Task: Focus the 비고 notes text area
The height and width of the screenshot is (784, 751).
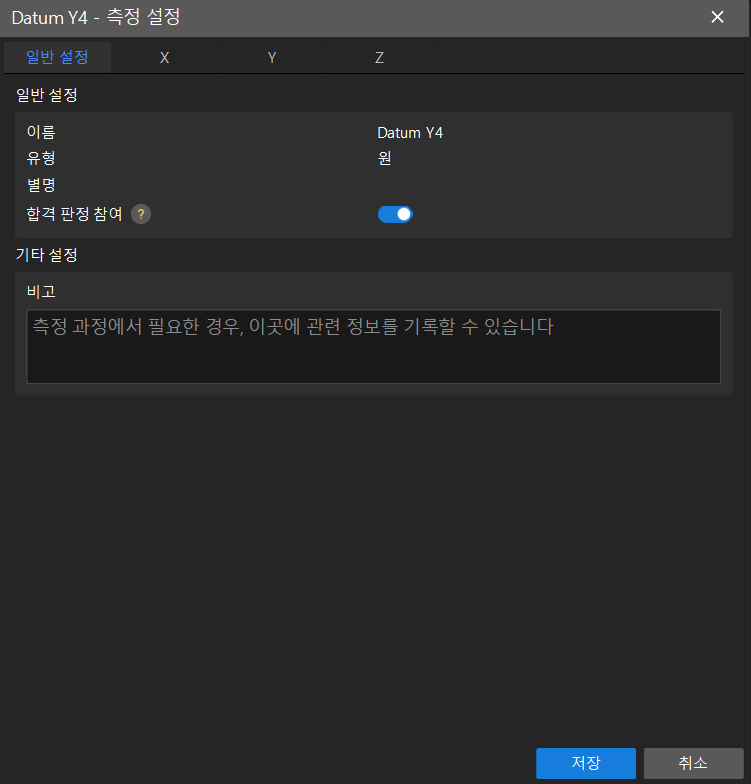Action: click(374, 346)
